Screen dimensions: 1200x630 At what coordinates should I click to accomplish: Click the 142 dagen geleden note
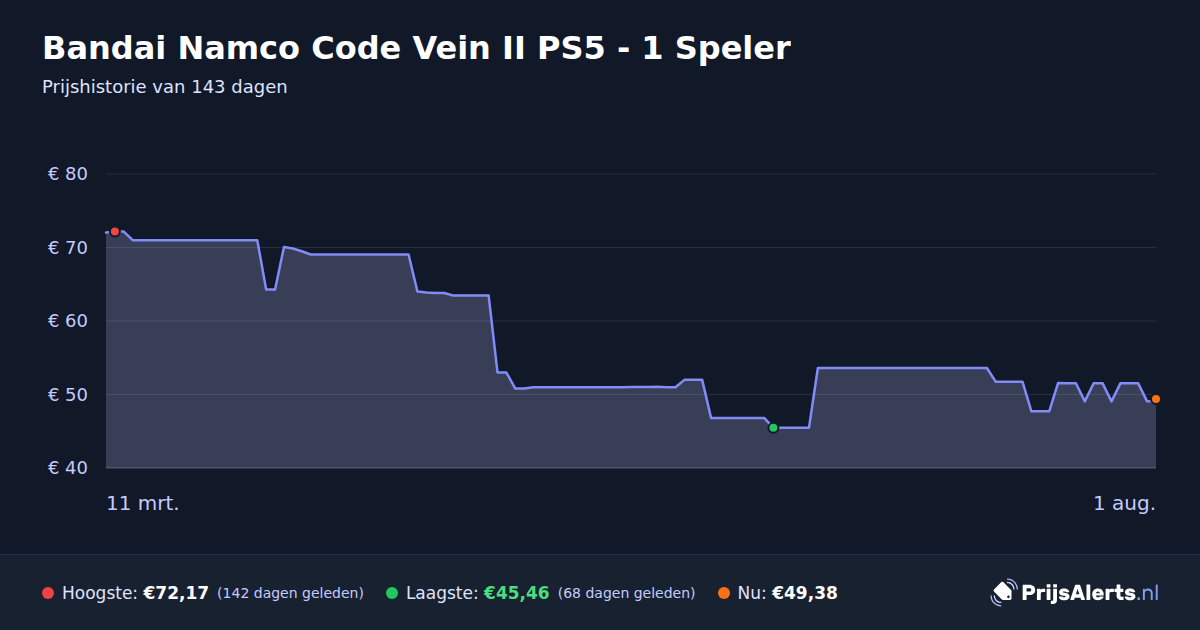pyautogui.click(x=290, y=593)
